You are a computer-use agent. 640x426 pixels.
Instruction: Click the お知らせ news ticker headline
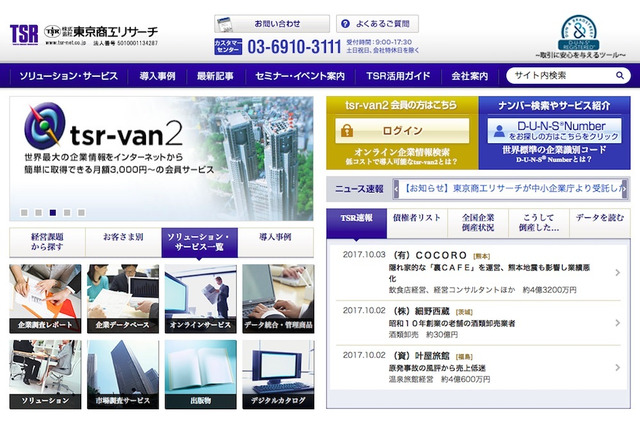click(x=513, y=189)
